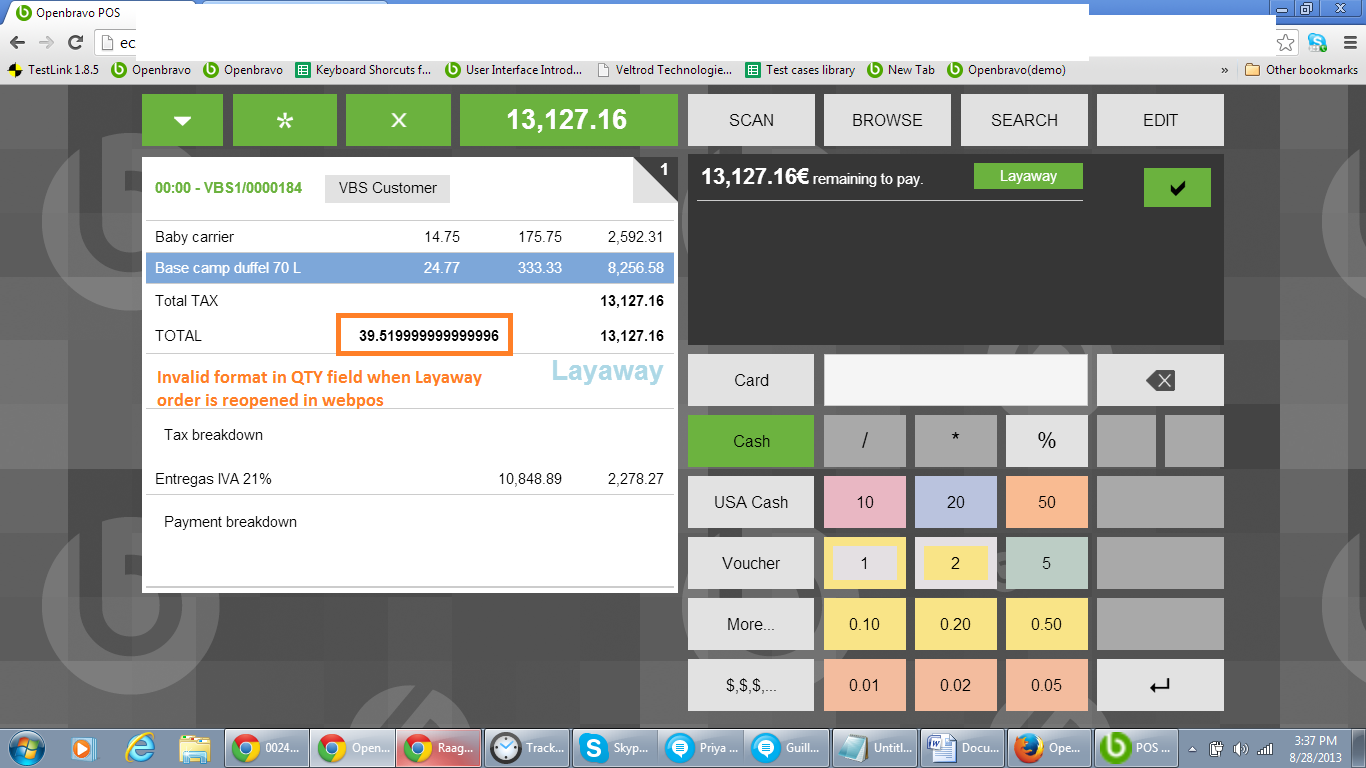Switch to the BROWSE tab
The image size is (1366, 768).
click(x=887, y=120)
